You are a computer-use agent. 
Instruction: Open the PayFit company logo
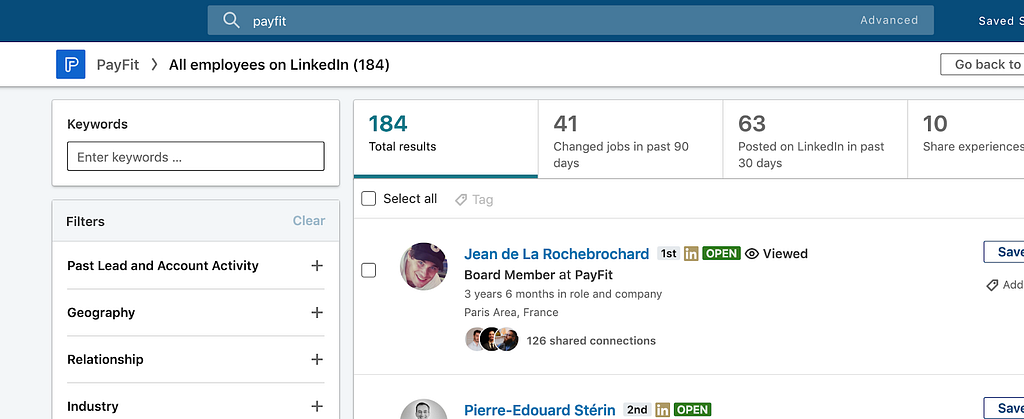click(x=71, y=65)
